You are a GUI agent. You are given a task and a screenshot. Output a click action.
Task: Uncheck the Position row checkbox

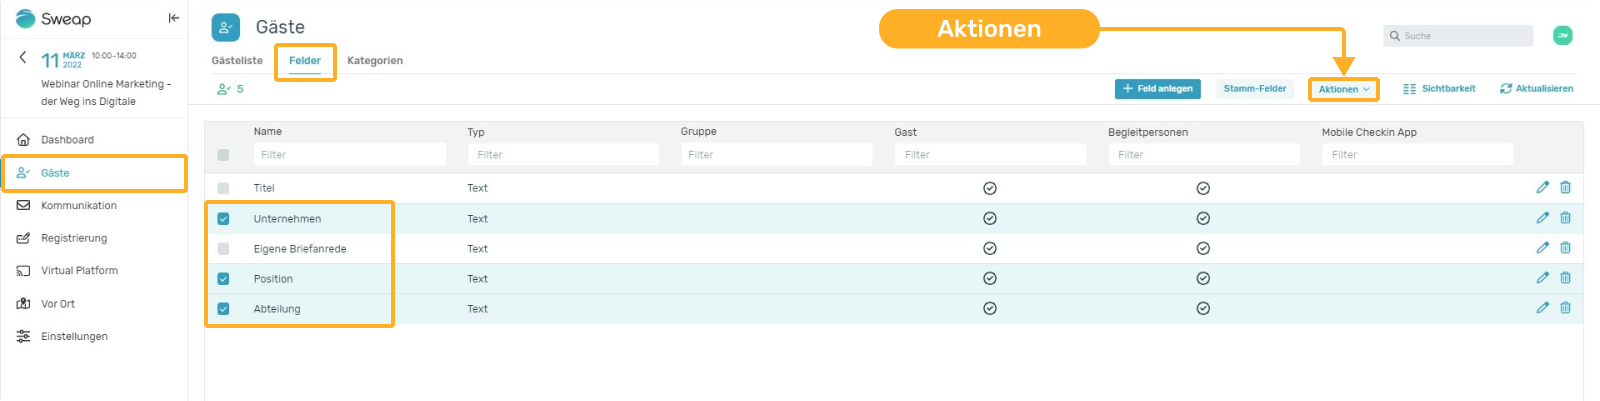pyautogui.click(x=223, y=279)
